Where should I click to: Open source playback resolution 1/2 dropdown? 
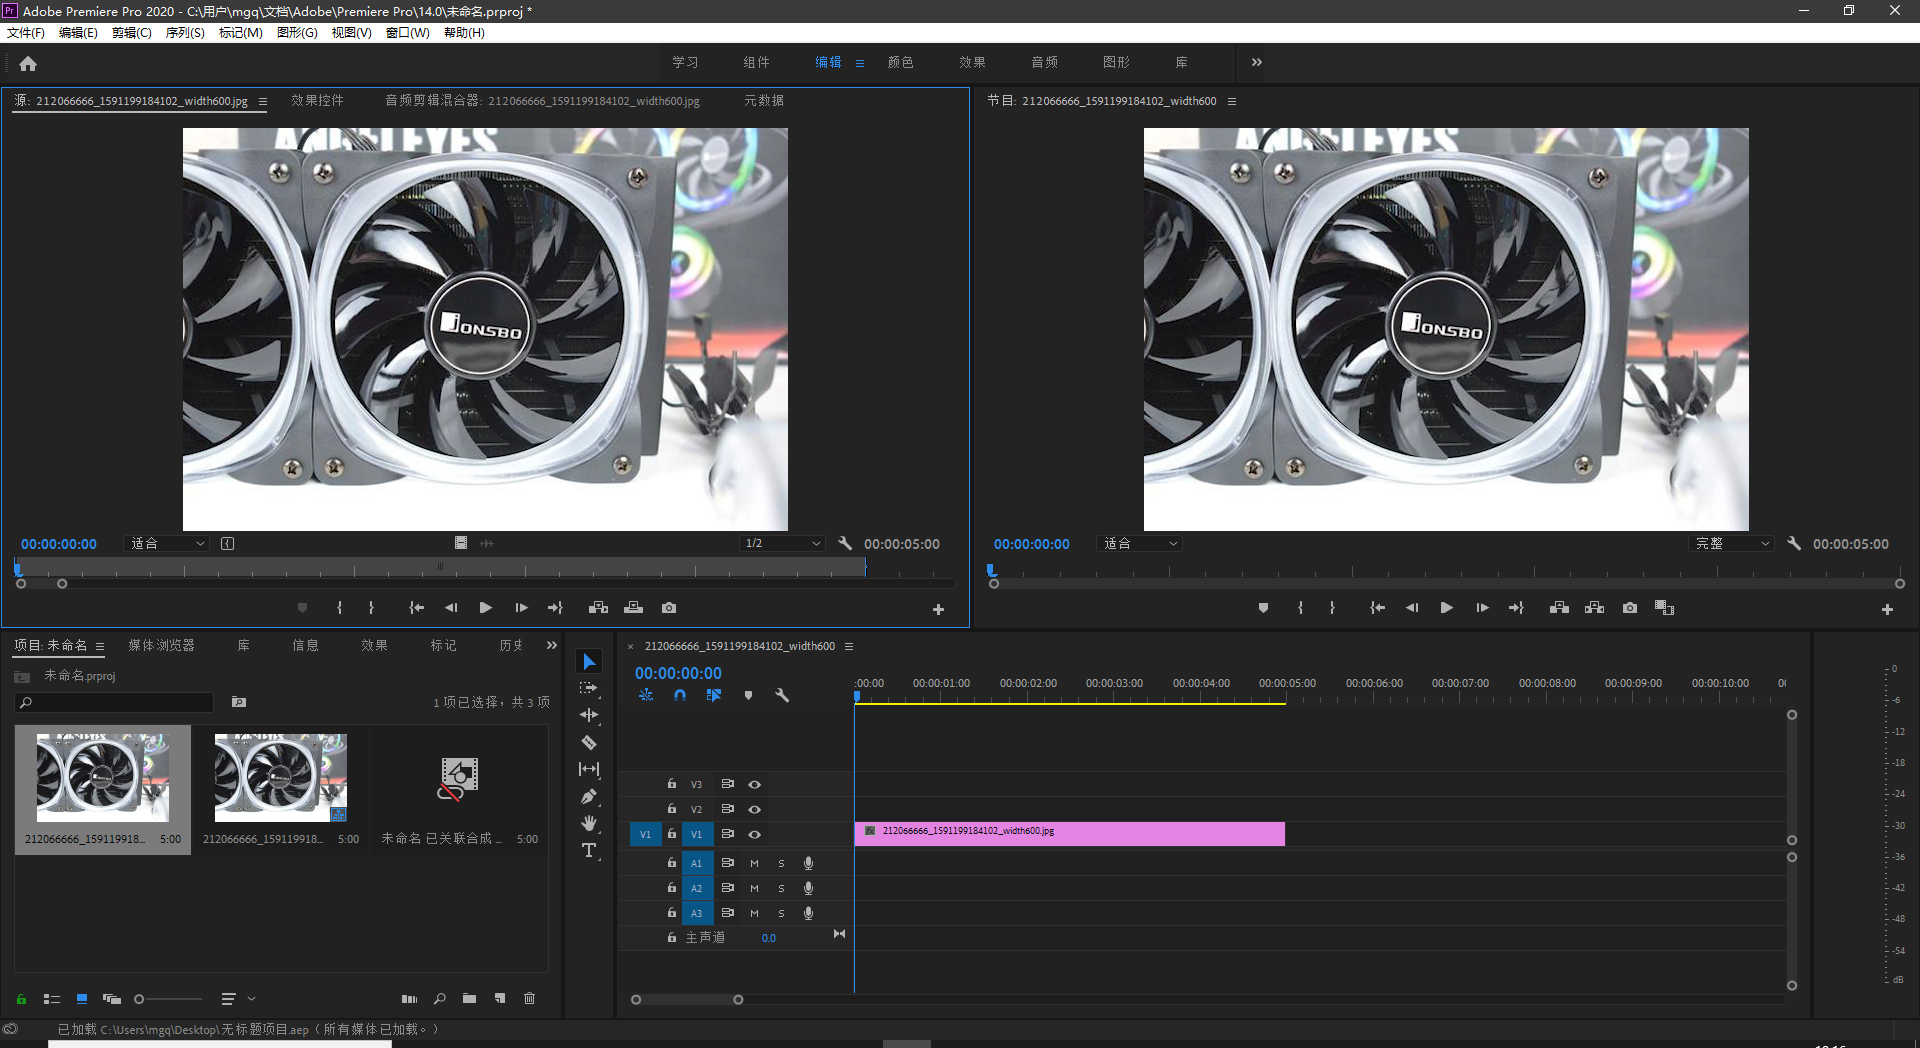(x=782, y=543)
